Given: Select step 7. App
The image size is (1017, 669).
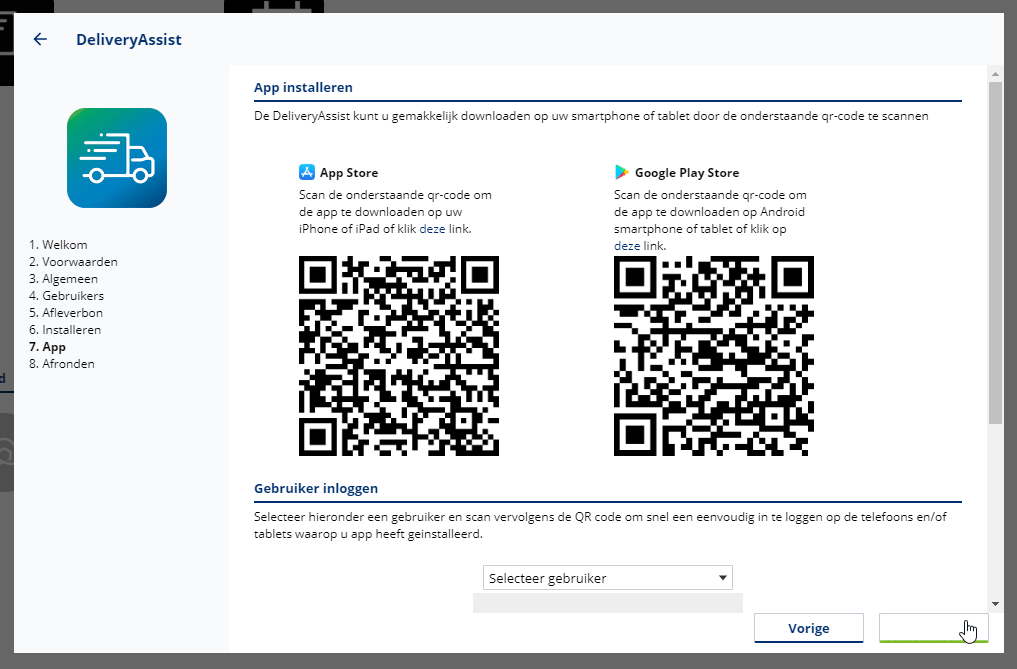Looking at the screenshot, I should [47, 347].
